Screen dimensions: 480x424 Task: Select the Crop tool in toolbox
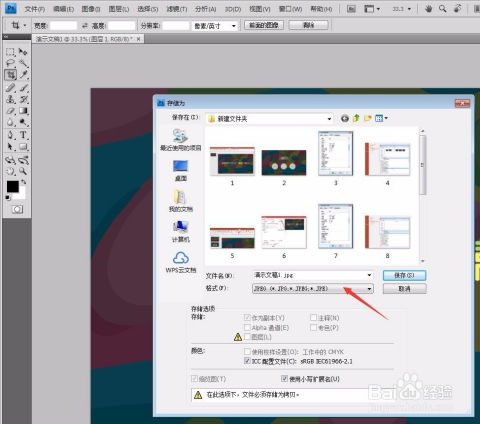[x=11, y=75]
